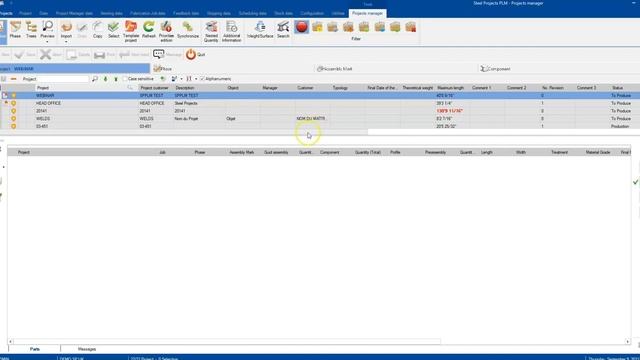The image size is (640, 360).
Task: Click the green checkmark at right edge
Action: pyautogui.click(x=636, y=182)
